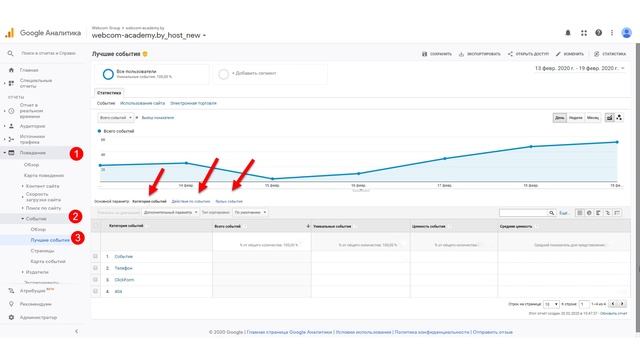The height and width of the screenshot is (360, 640).
Task: Expand Издатели subsection
Action: [x=22, y=272]
